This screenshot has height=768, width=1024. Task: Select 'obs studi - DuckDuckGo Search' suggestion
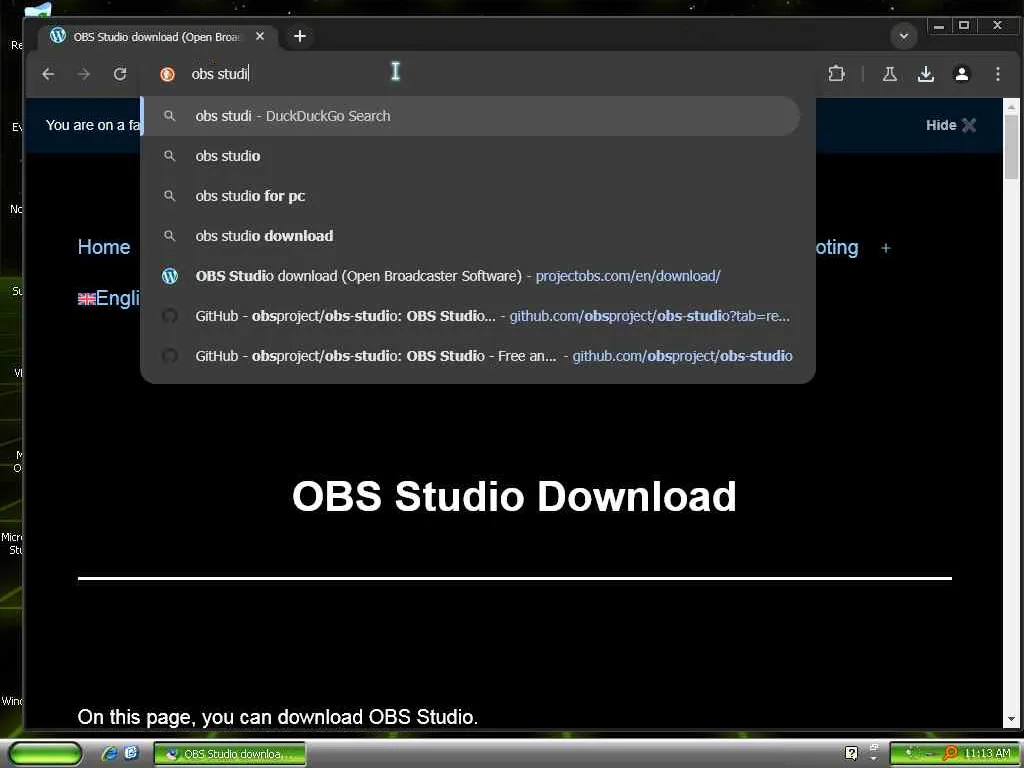click(470, 116)
